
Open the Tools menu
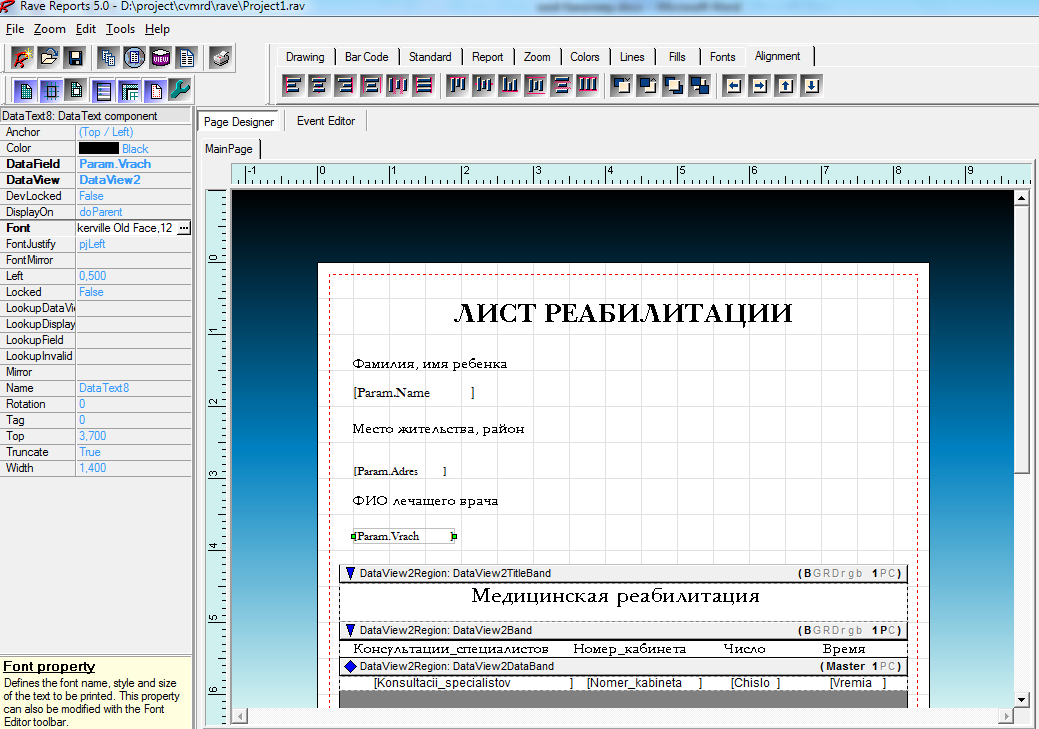tap(120, 29)
